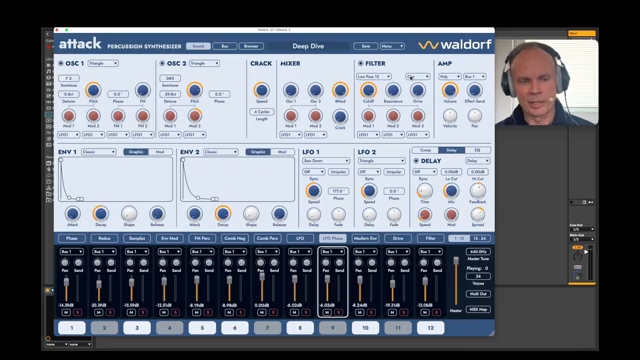The width and height of the screenshot is (640, 360).
Task: Open OSC 1 waveform Triangle dropdown
Action: pos(103,63)
